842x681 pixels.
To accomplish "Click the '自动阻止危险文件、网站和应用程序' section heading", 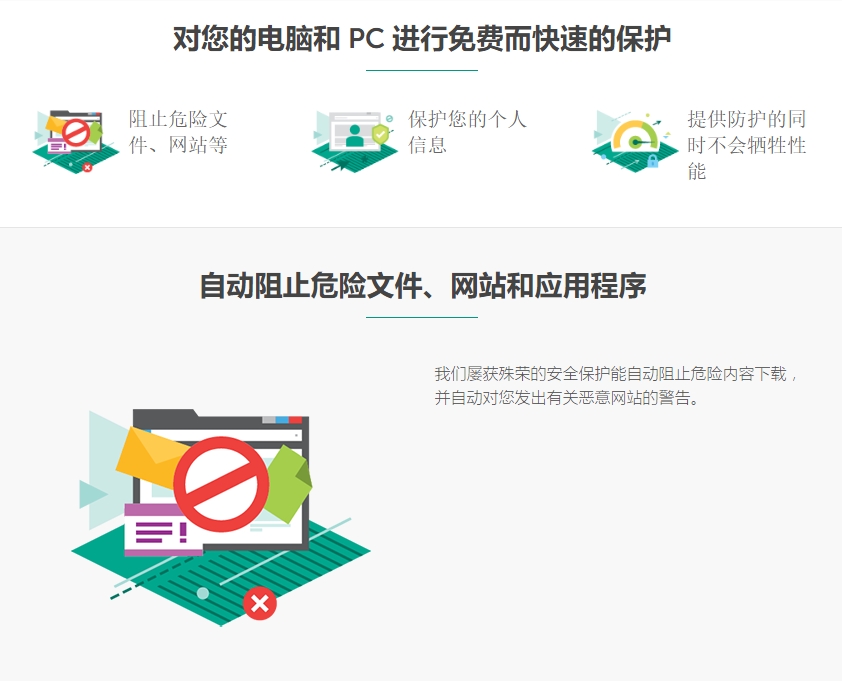I will pyautogui.click(x=423, y=285).
